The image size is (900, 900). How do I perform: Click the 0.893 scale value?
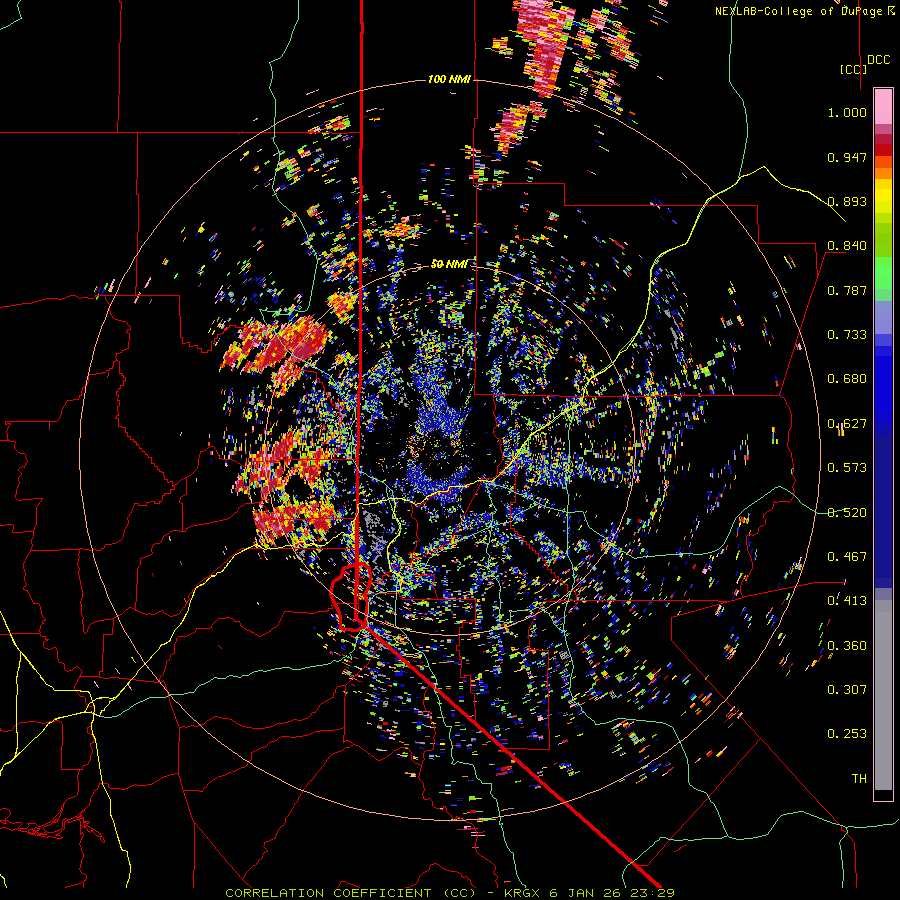[x=847, y=201]
